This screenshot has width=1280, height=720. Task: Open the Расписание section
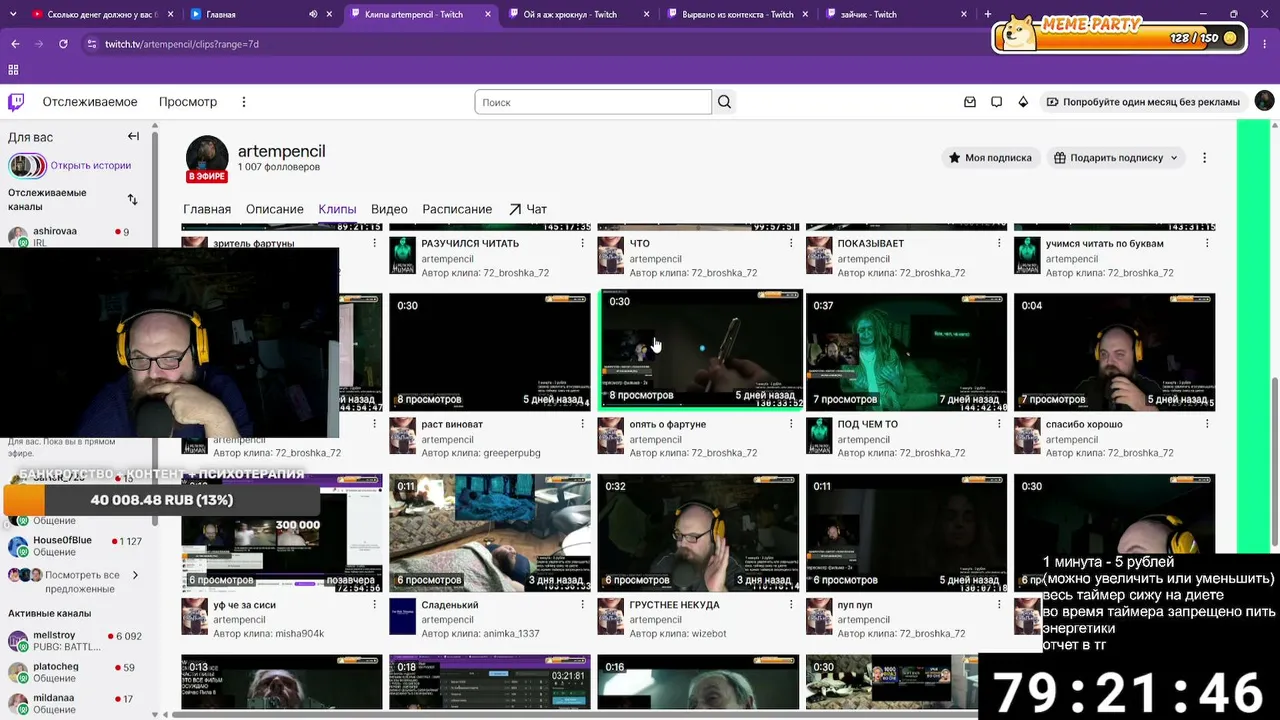coord(457,209)
